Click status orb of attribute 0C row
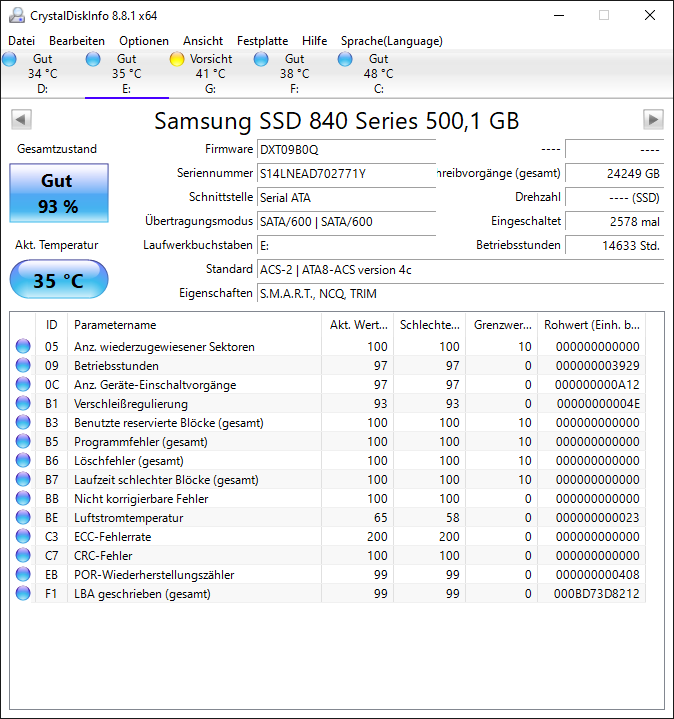Screen dimensions: 674x719 click(x=23, y=384)
